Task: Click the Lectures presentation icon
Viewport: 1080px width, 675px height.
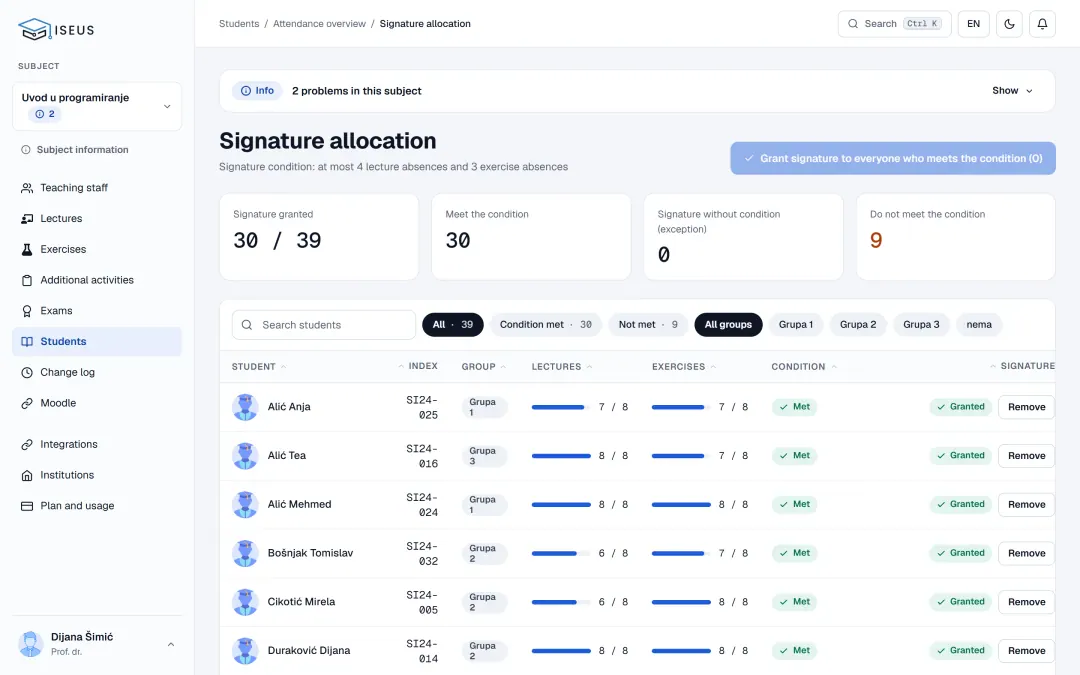Action: pos(27,219)
